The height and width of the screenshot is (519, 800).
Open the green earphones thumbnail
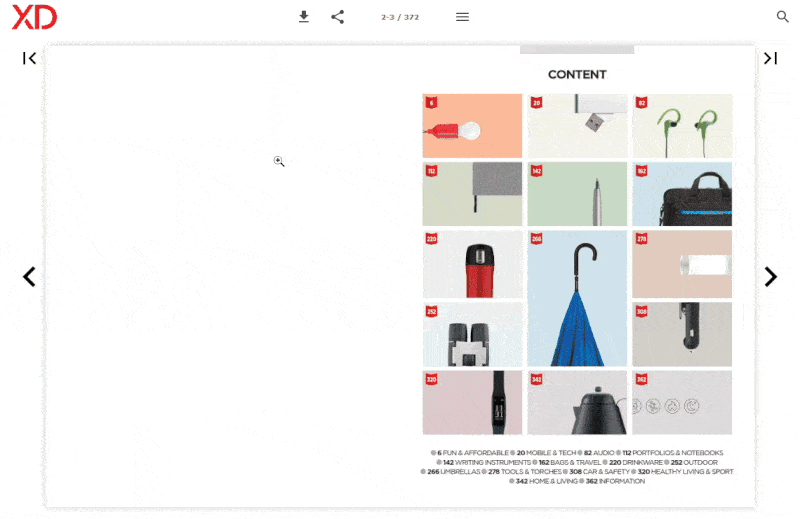point(682,126)
